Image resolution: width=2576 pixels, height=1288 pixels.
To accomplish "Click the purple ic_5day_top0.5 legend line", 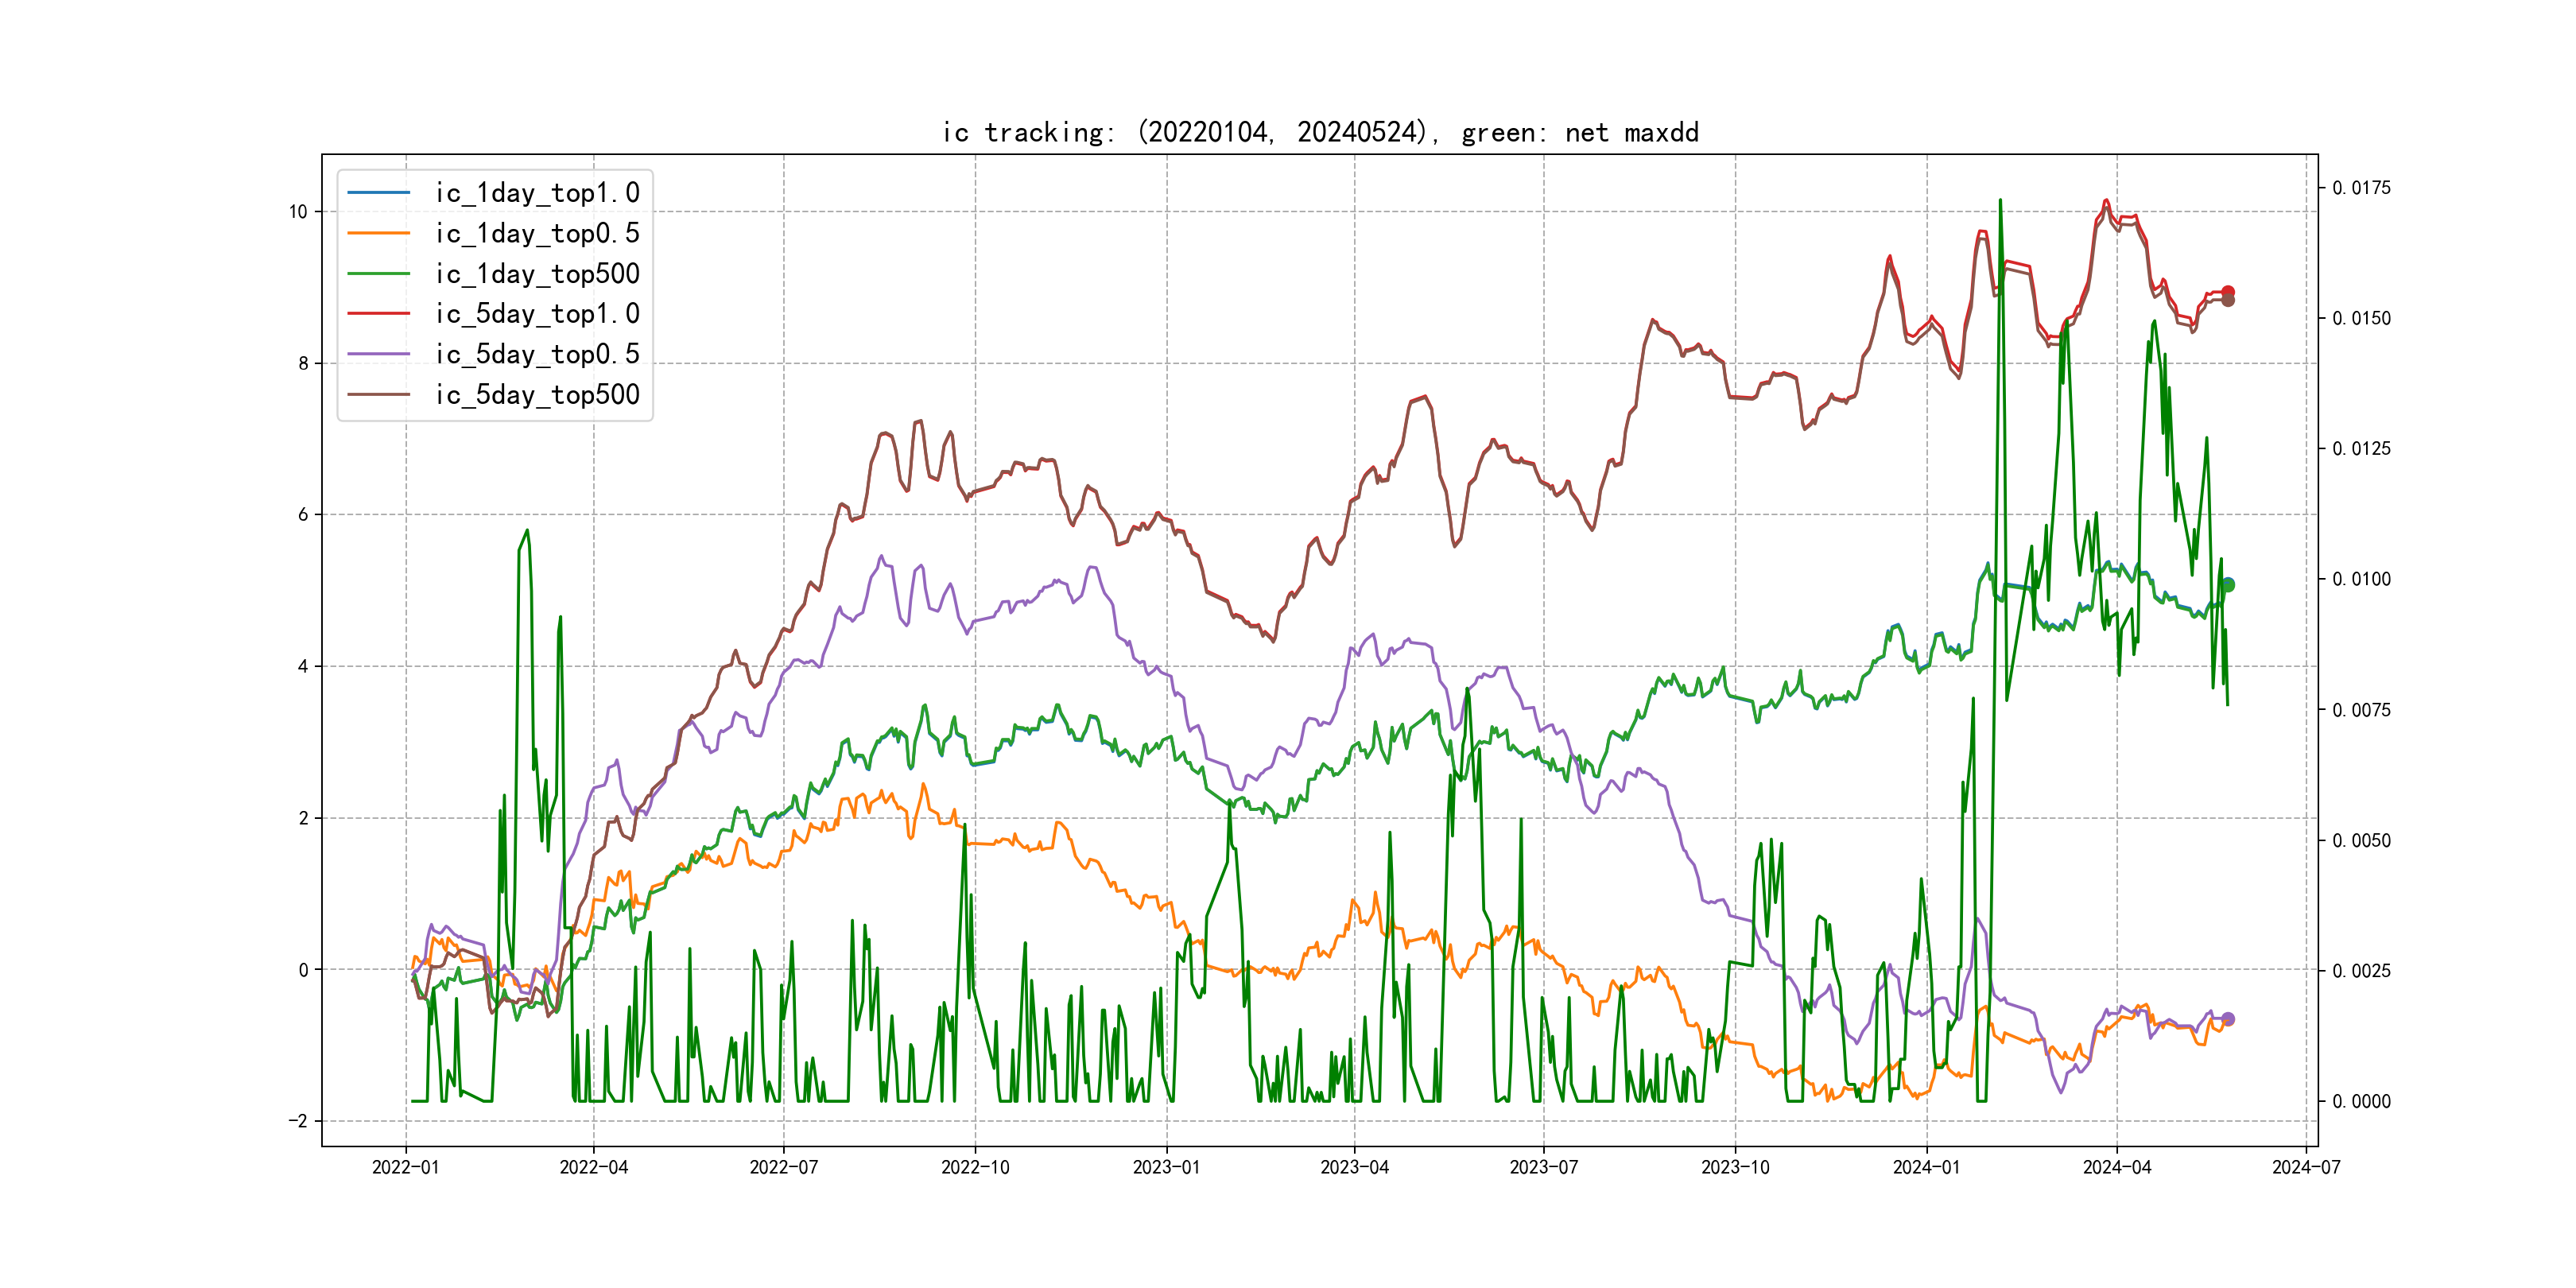I will click(x=378, y=354).
